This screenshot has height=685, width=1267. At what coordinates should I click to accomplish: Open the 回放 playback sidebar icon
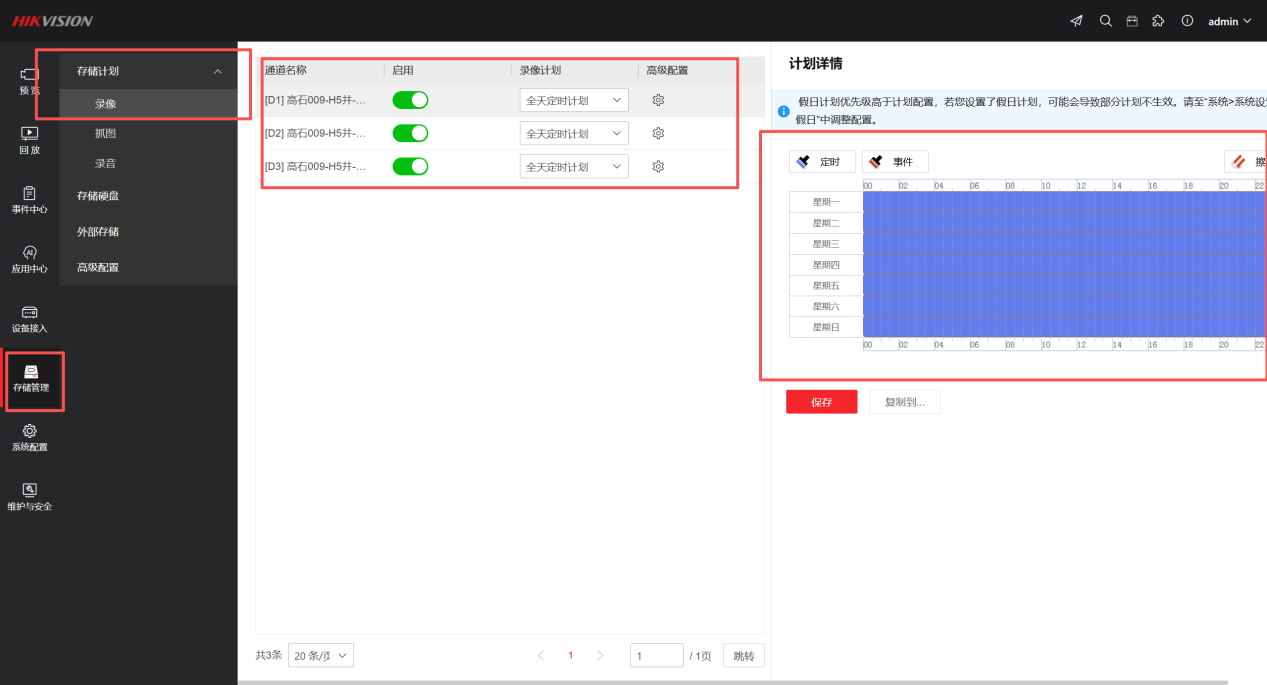tap(29, 139)
